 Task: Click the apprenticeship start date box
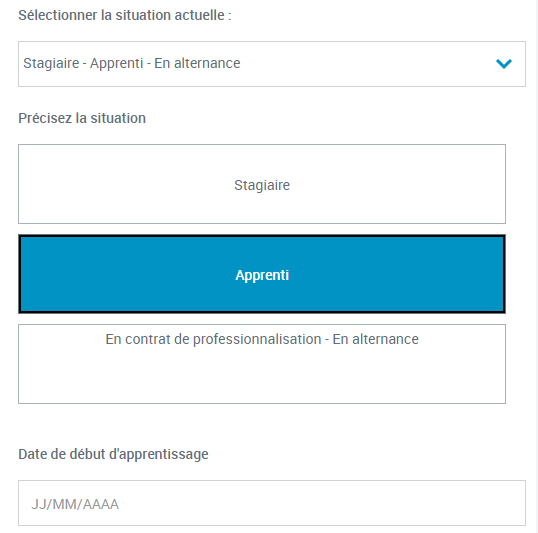pyautogui.click(x=272, y=503)
